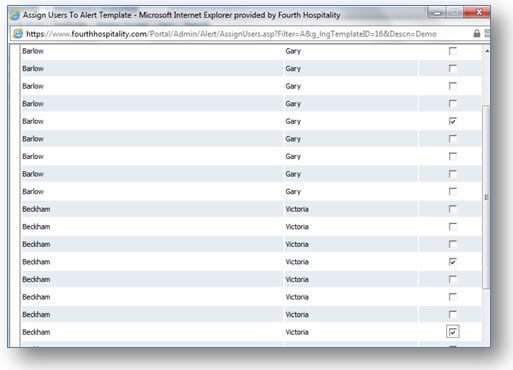Maximize the Assign Users To Alert Template window

(x=455, y=13)
